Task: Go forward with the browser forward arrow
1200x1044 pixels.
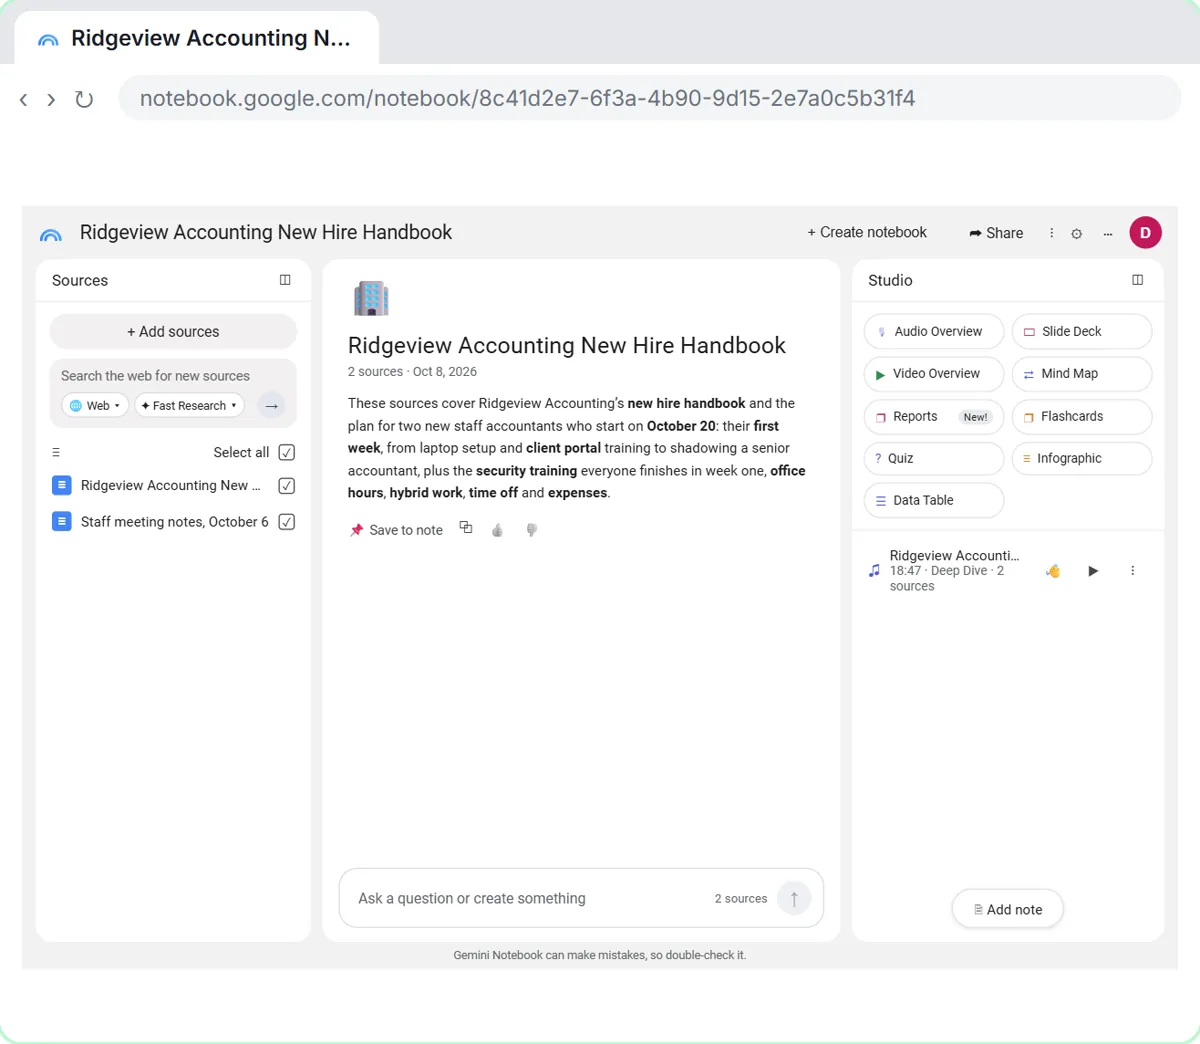Action: (51, 99)
